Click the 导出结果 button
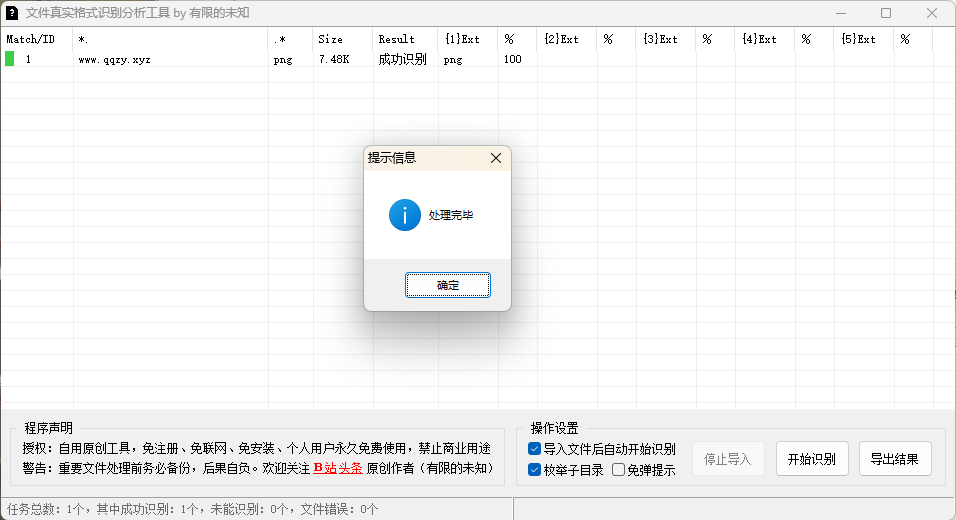The width and height of the screenshot is (956, 520). pyautogui.click(x=895, y=459)
